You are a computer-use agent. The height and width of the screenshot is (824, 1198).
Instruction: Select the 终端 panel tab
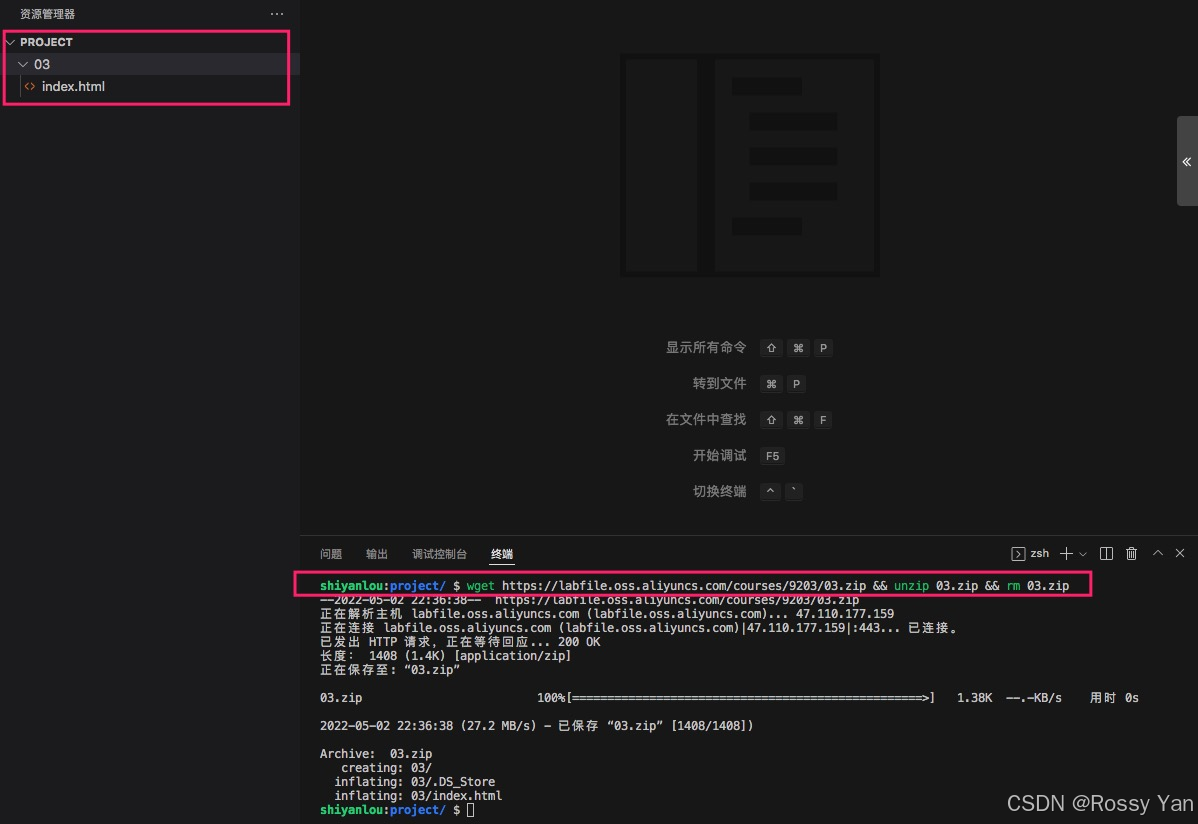coord(502,553)
